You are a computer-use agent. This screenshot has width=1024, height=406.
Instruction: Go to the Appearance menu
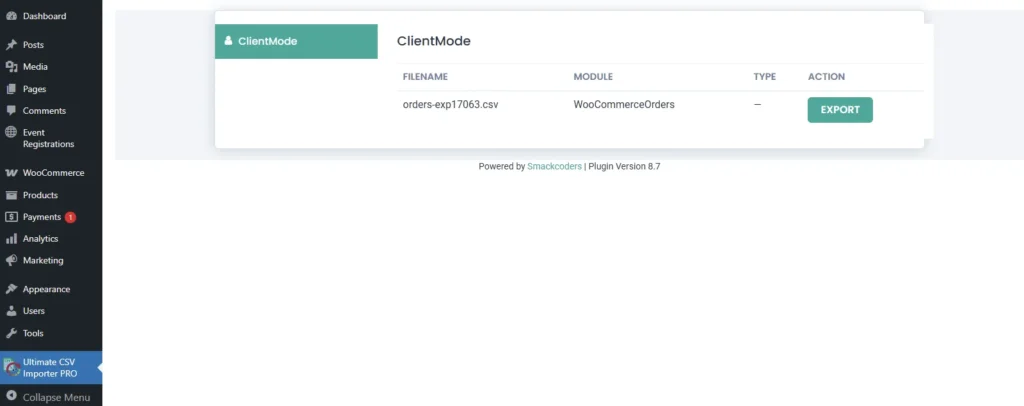[x=46, y=289]
